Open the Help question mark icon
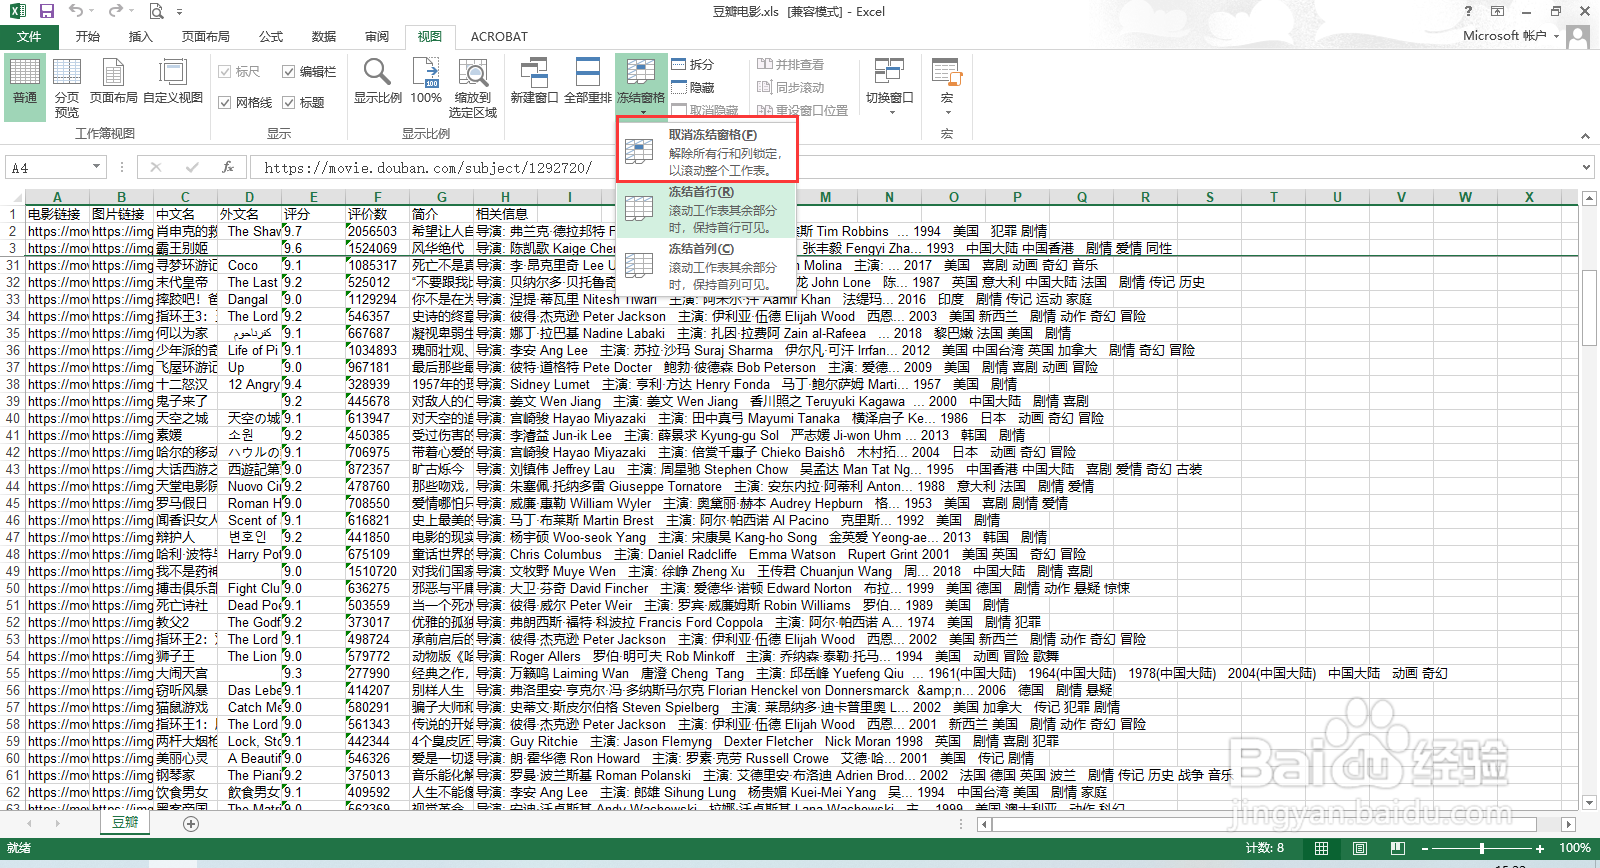 [x=1468, y=11]
